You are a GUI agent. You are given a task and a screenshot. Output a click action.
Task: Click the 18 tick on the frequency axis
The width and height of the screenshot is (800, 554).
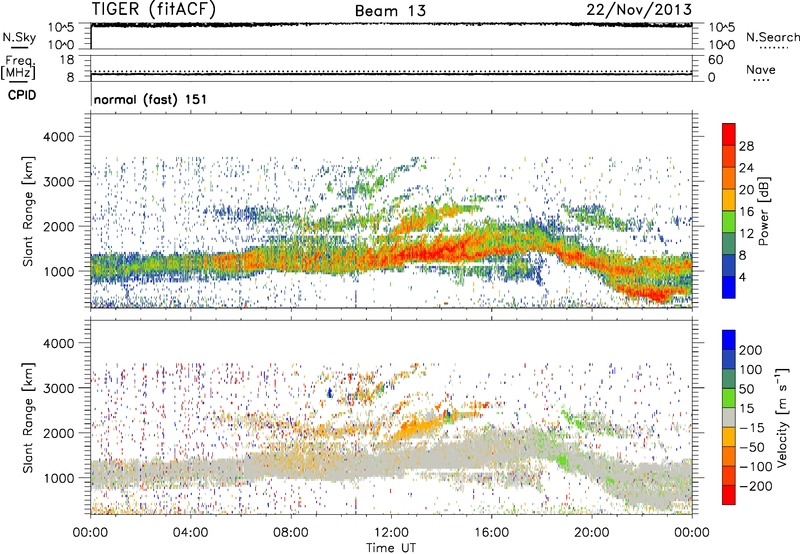tap(67, 60)
